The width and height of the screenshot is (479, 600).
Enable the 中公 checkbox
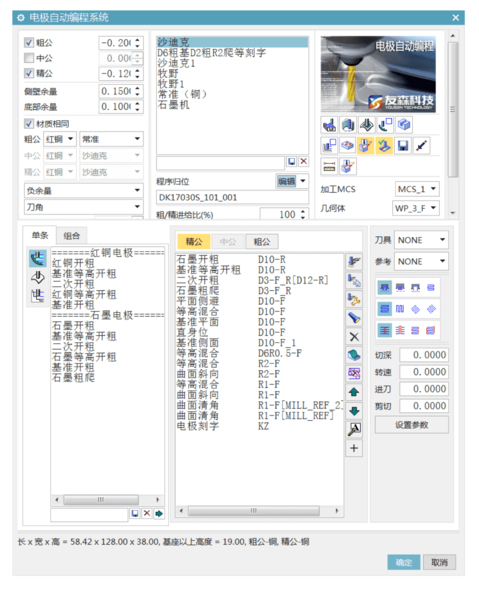coord(29,58)
